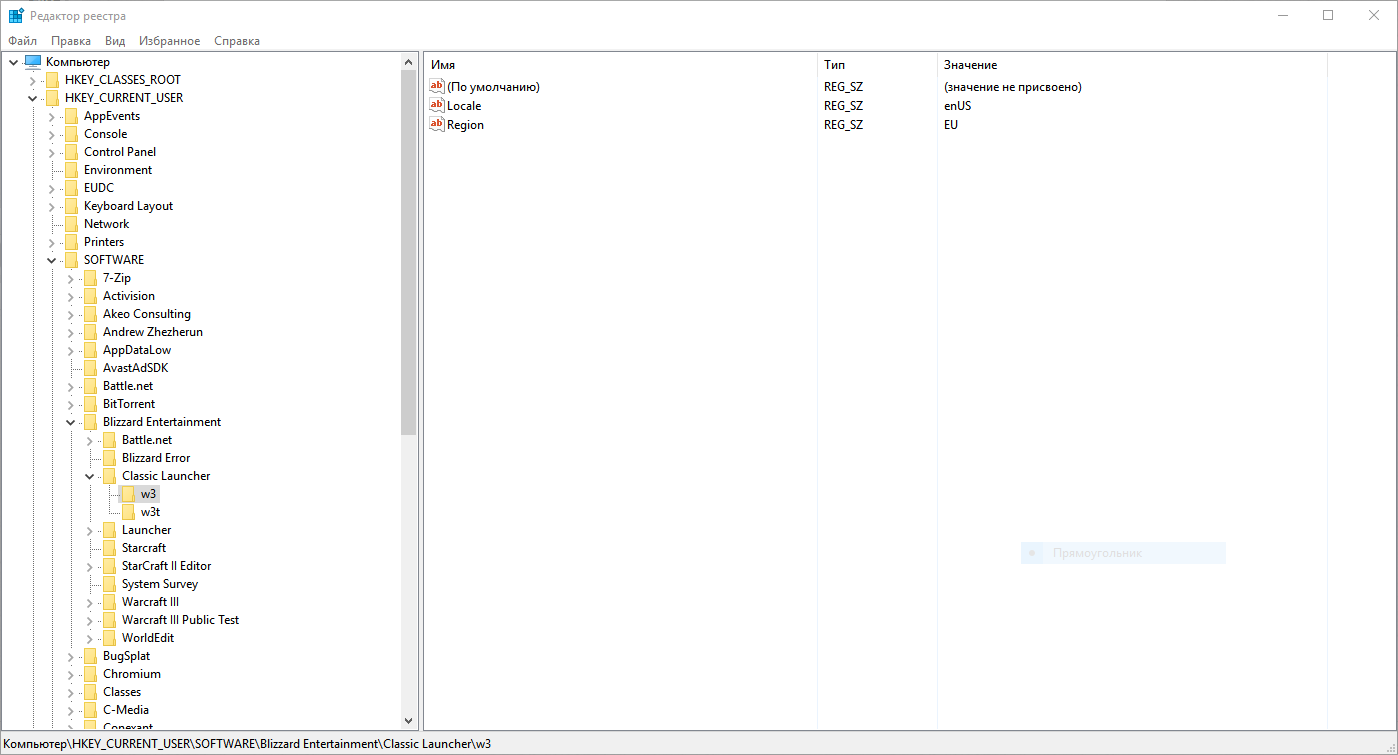Click the Console folder icon
1398x755 pixels.
[71, 134]
